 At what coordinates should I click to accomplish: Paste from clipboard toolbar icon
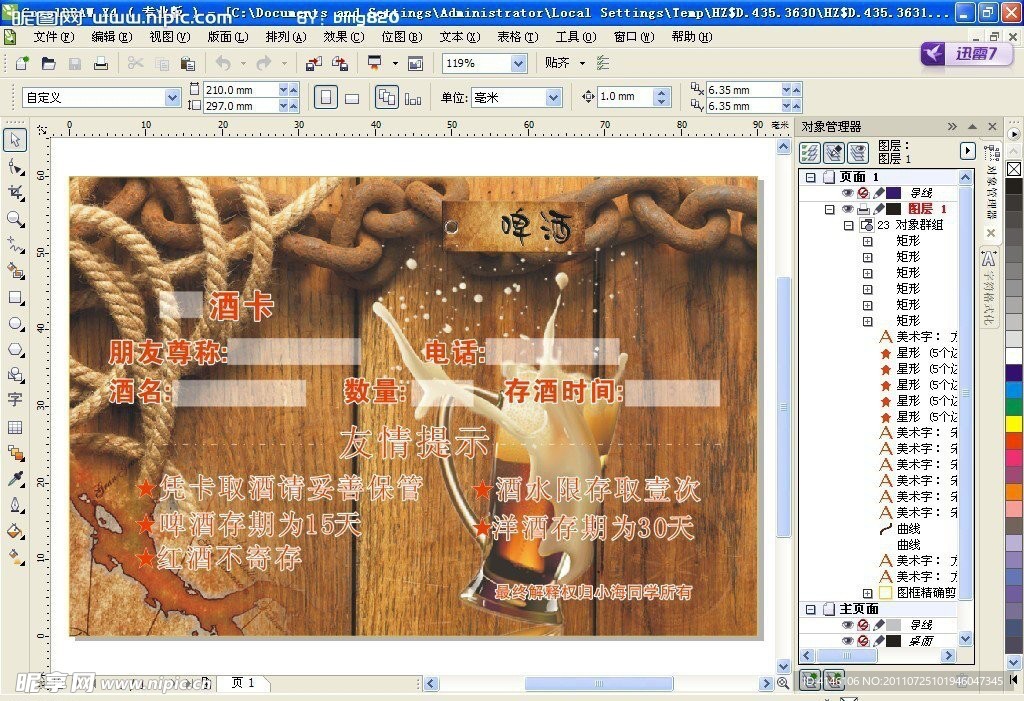click(x=188, y=63)
